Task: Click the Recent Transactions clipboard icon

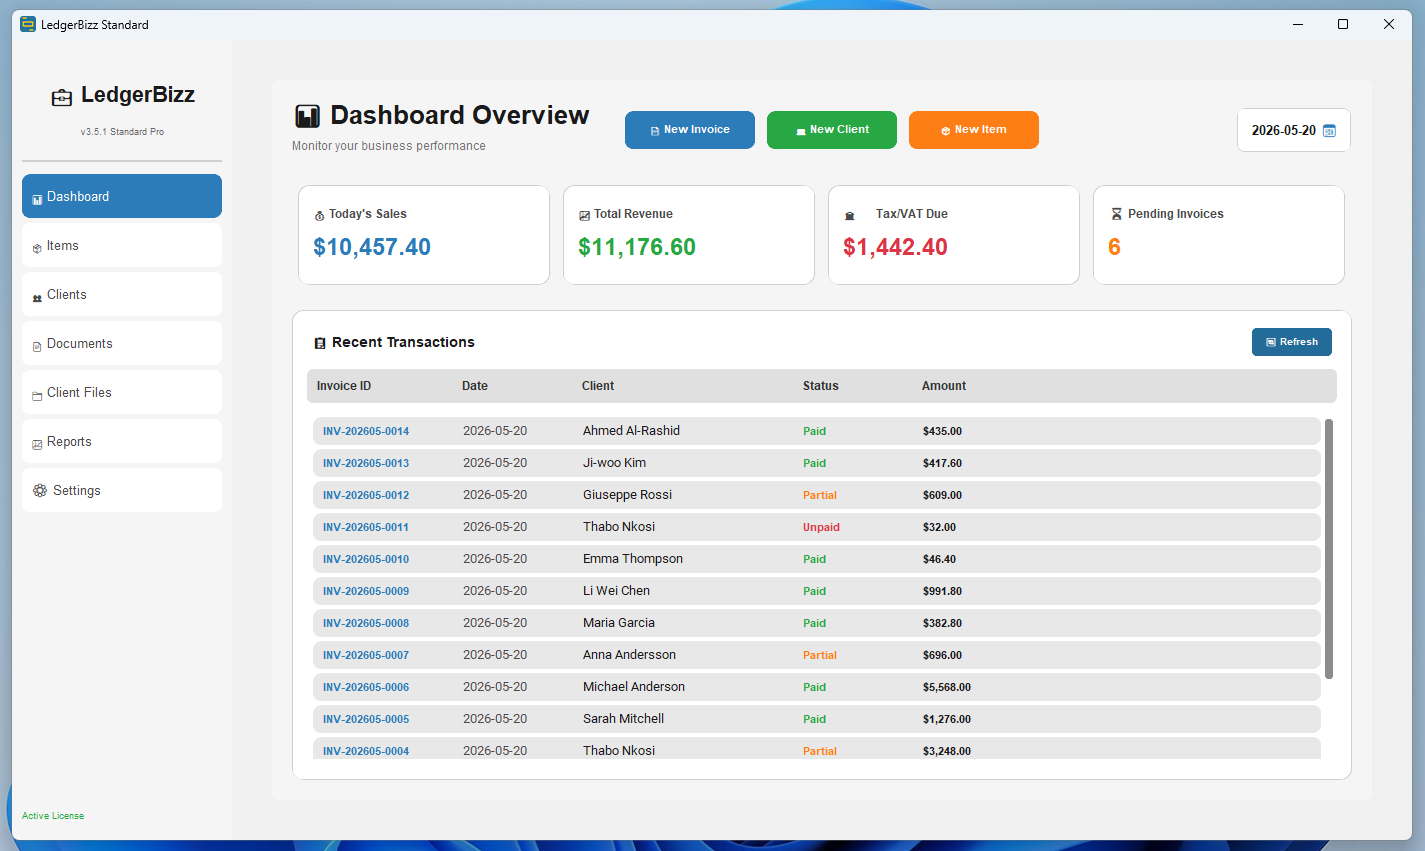Action: 320,343
